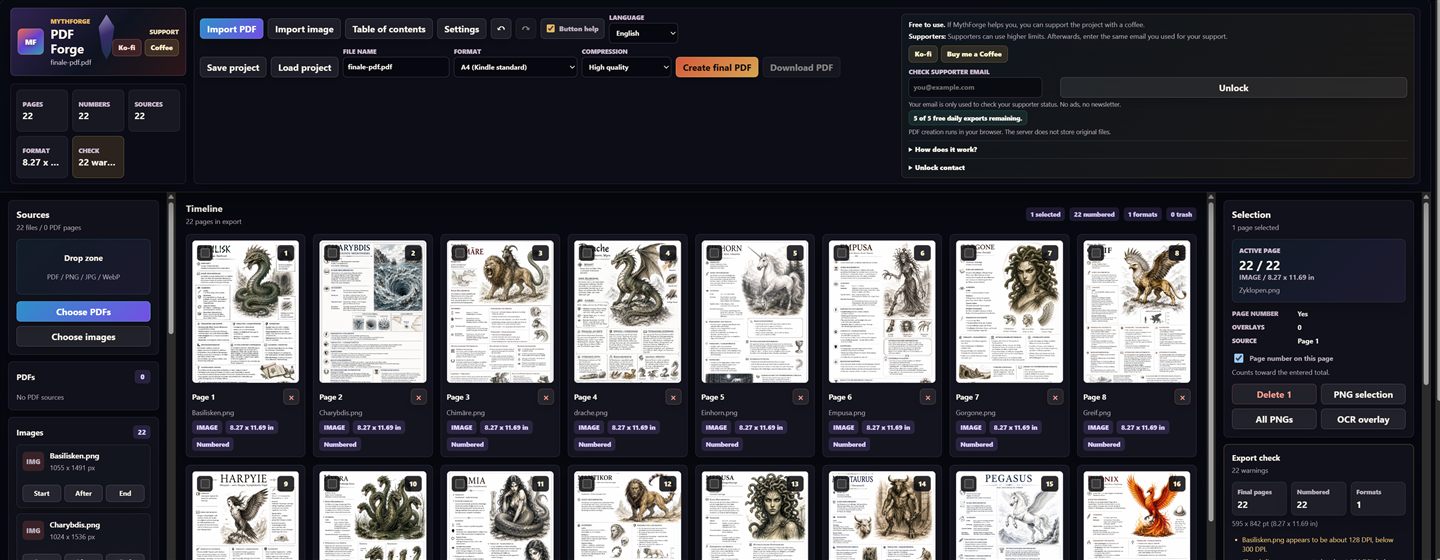Click Choose images button

click(83, 337)
